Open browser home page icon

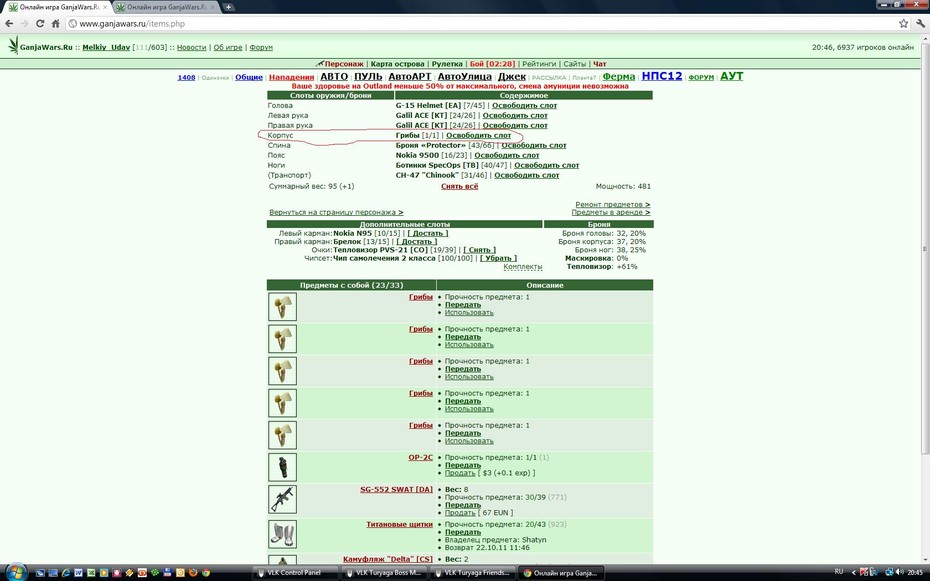(x=55, y=24)
